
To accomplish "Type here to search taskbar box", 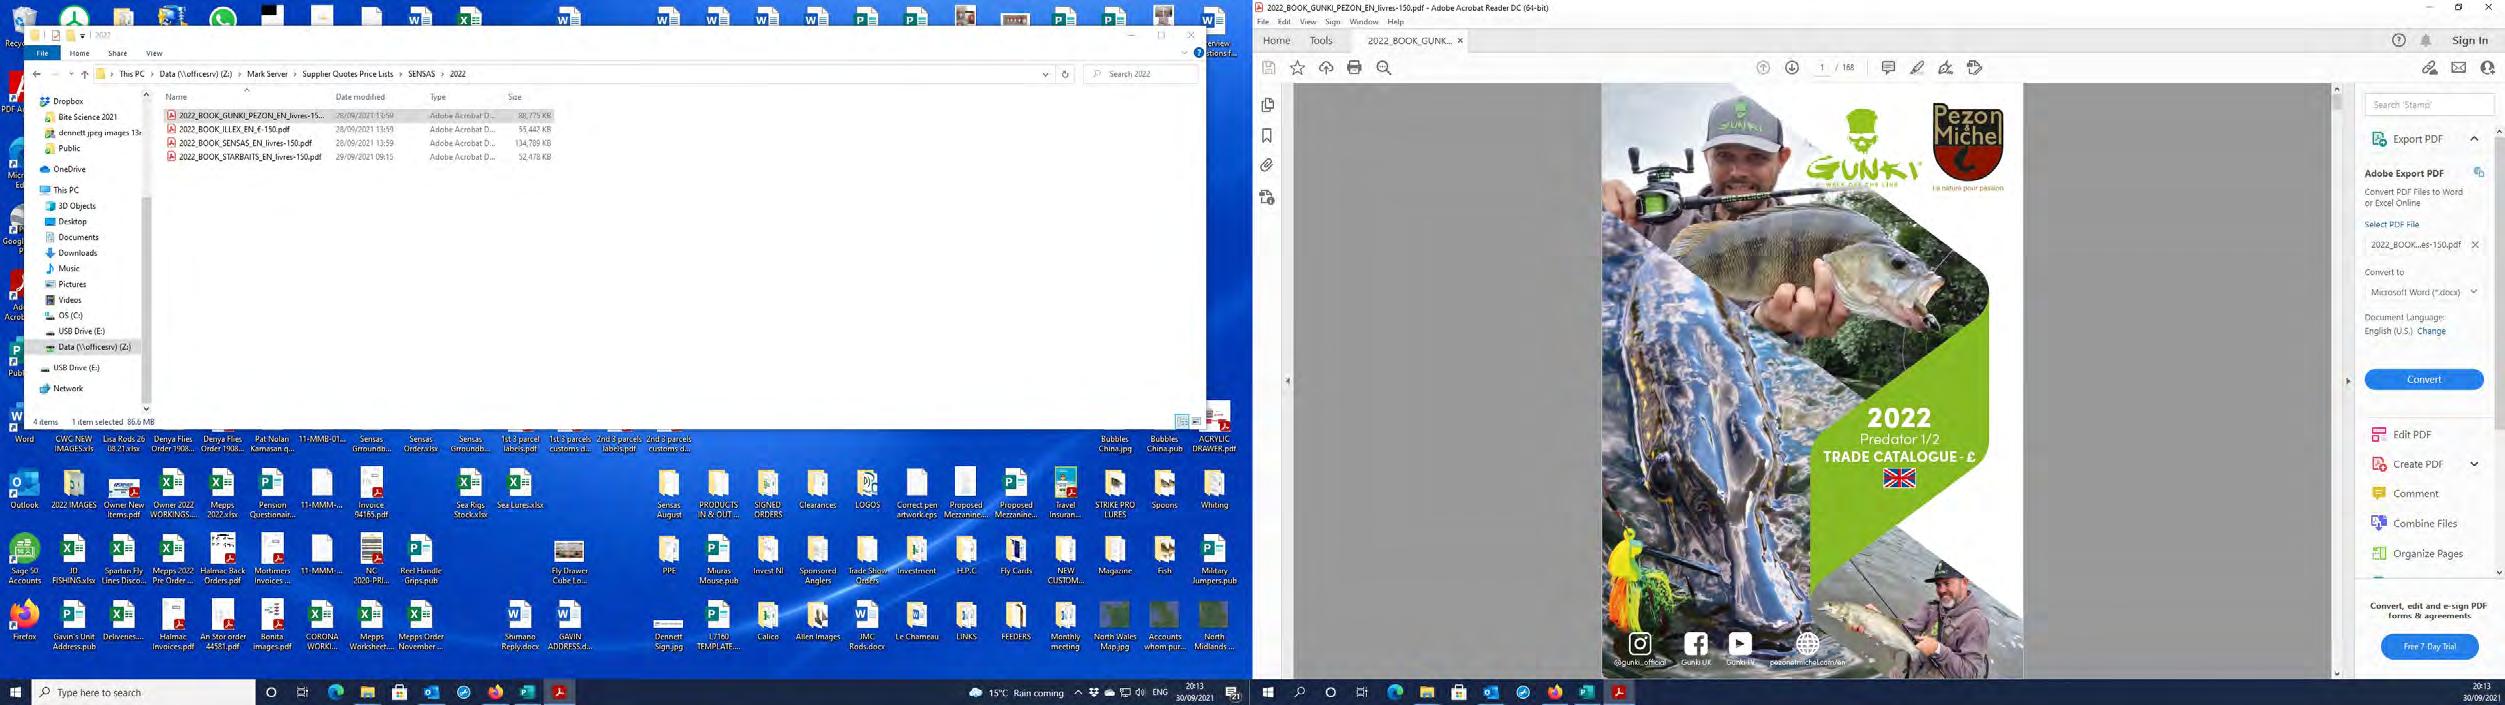I will tap(144, 692).
